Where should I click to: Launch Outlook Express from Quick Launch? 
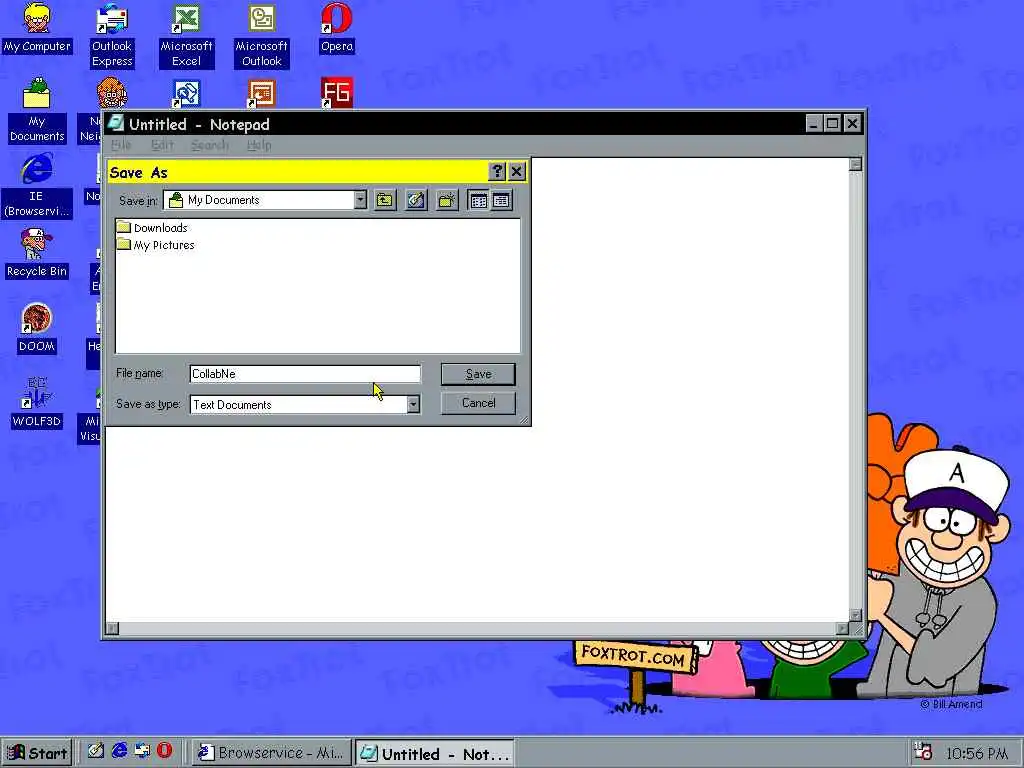click(142, 751)
